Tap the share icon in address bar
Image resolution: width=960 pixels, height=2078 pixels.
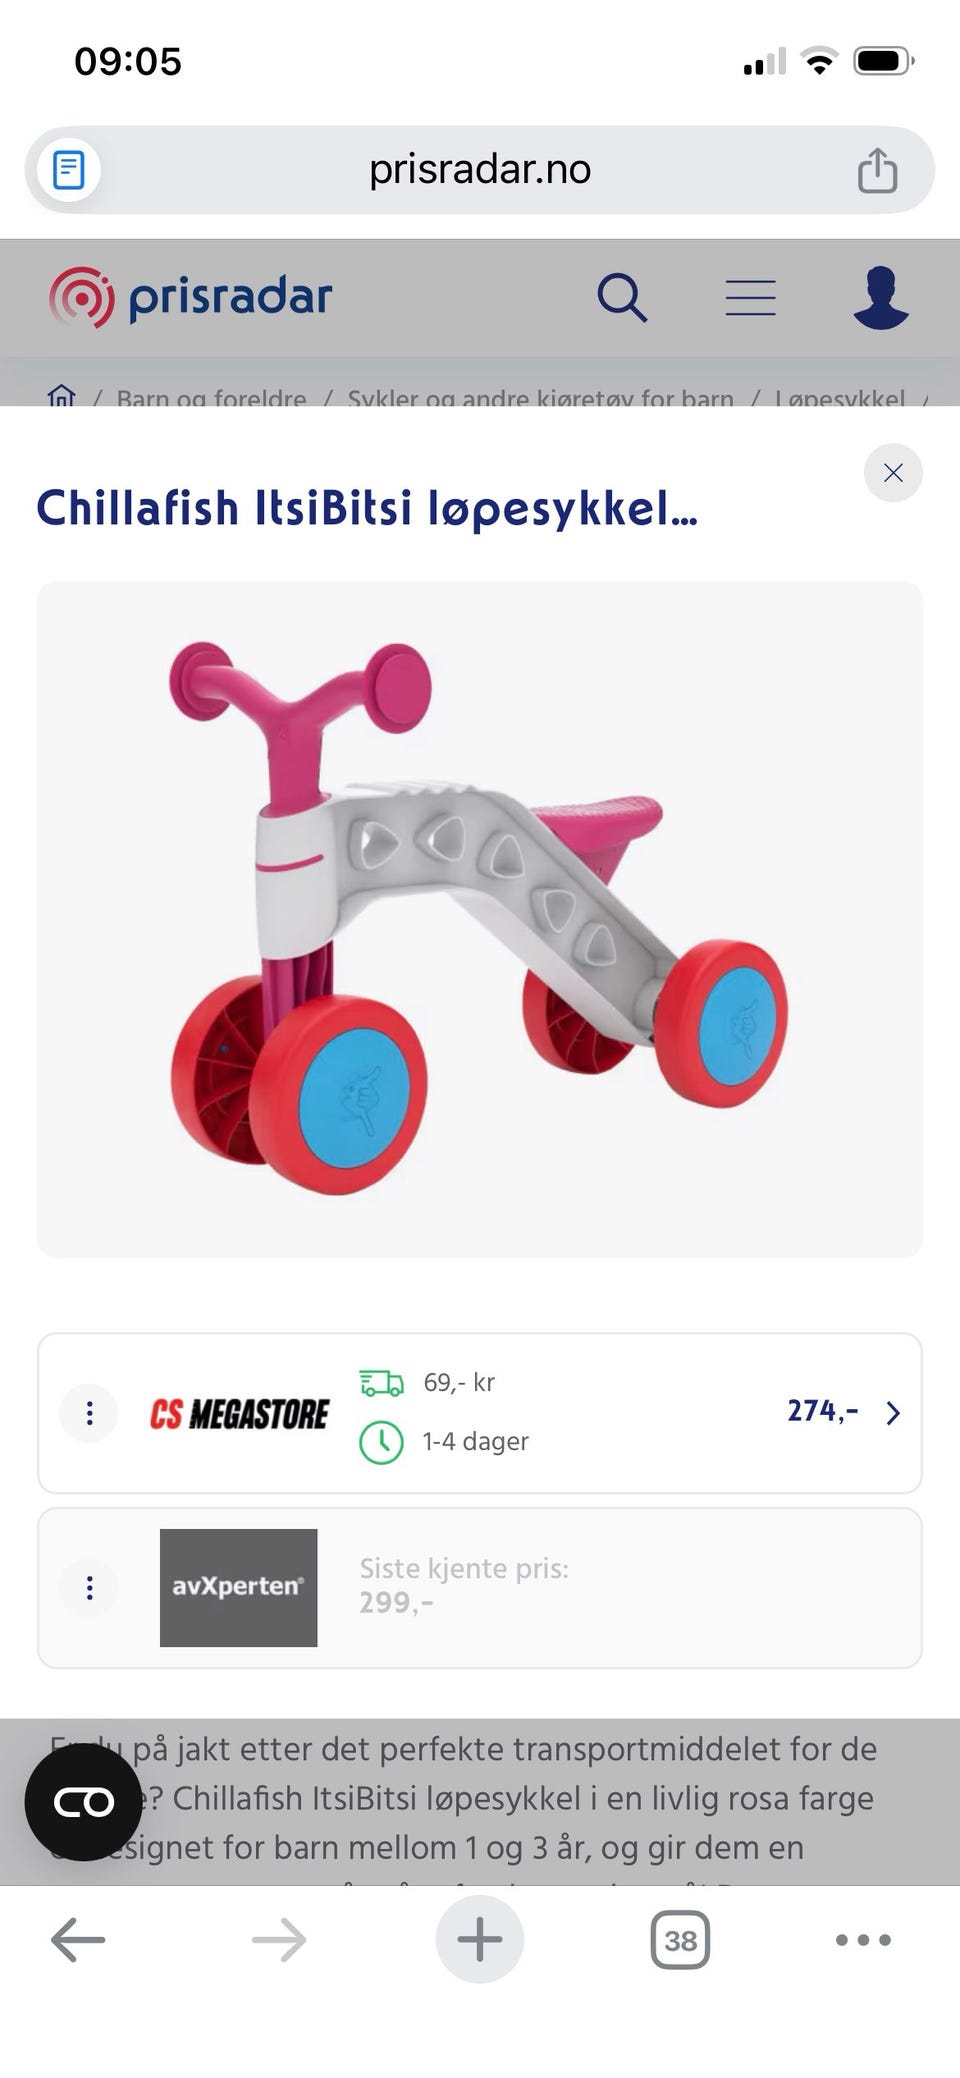tap(877, 169)
